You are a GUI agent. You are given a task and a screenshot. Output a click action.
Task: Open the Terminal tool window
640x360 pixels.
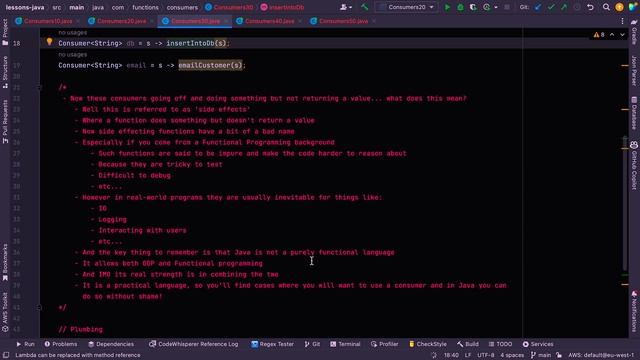[x=345, y=344]
